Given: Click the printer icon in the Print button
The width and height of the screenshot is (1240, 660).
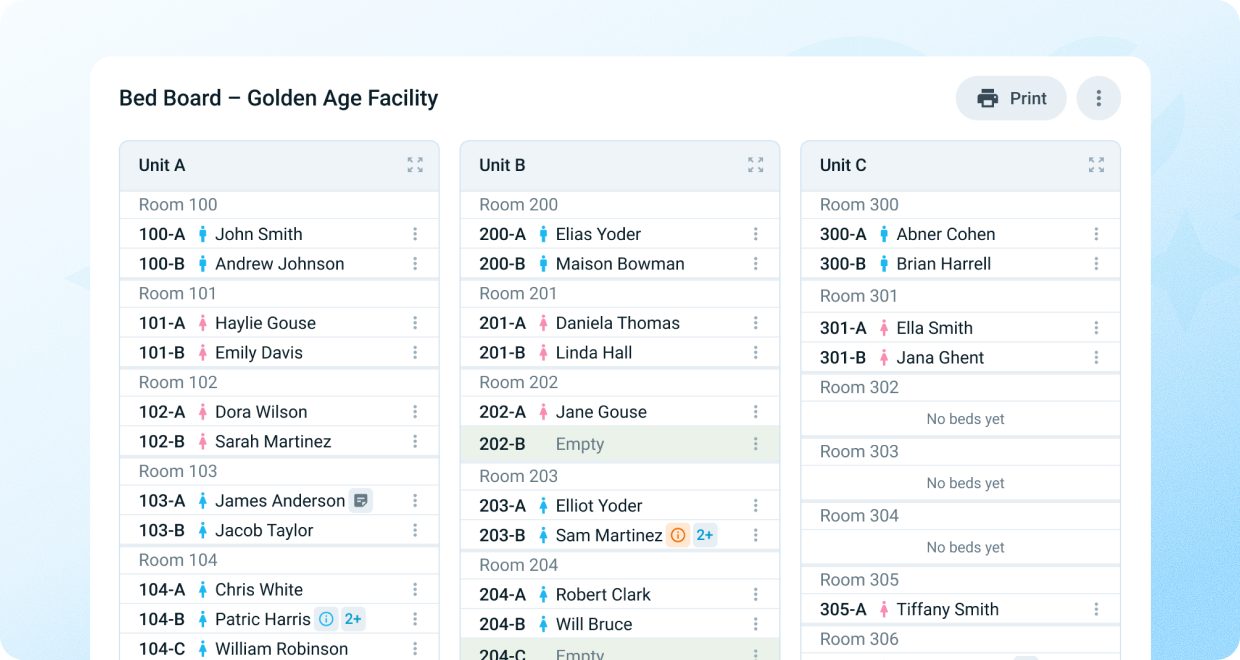Looking at the screenshot, I should (x=987, y=98).
